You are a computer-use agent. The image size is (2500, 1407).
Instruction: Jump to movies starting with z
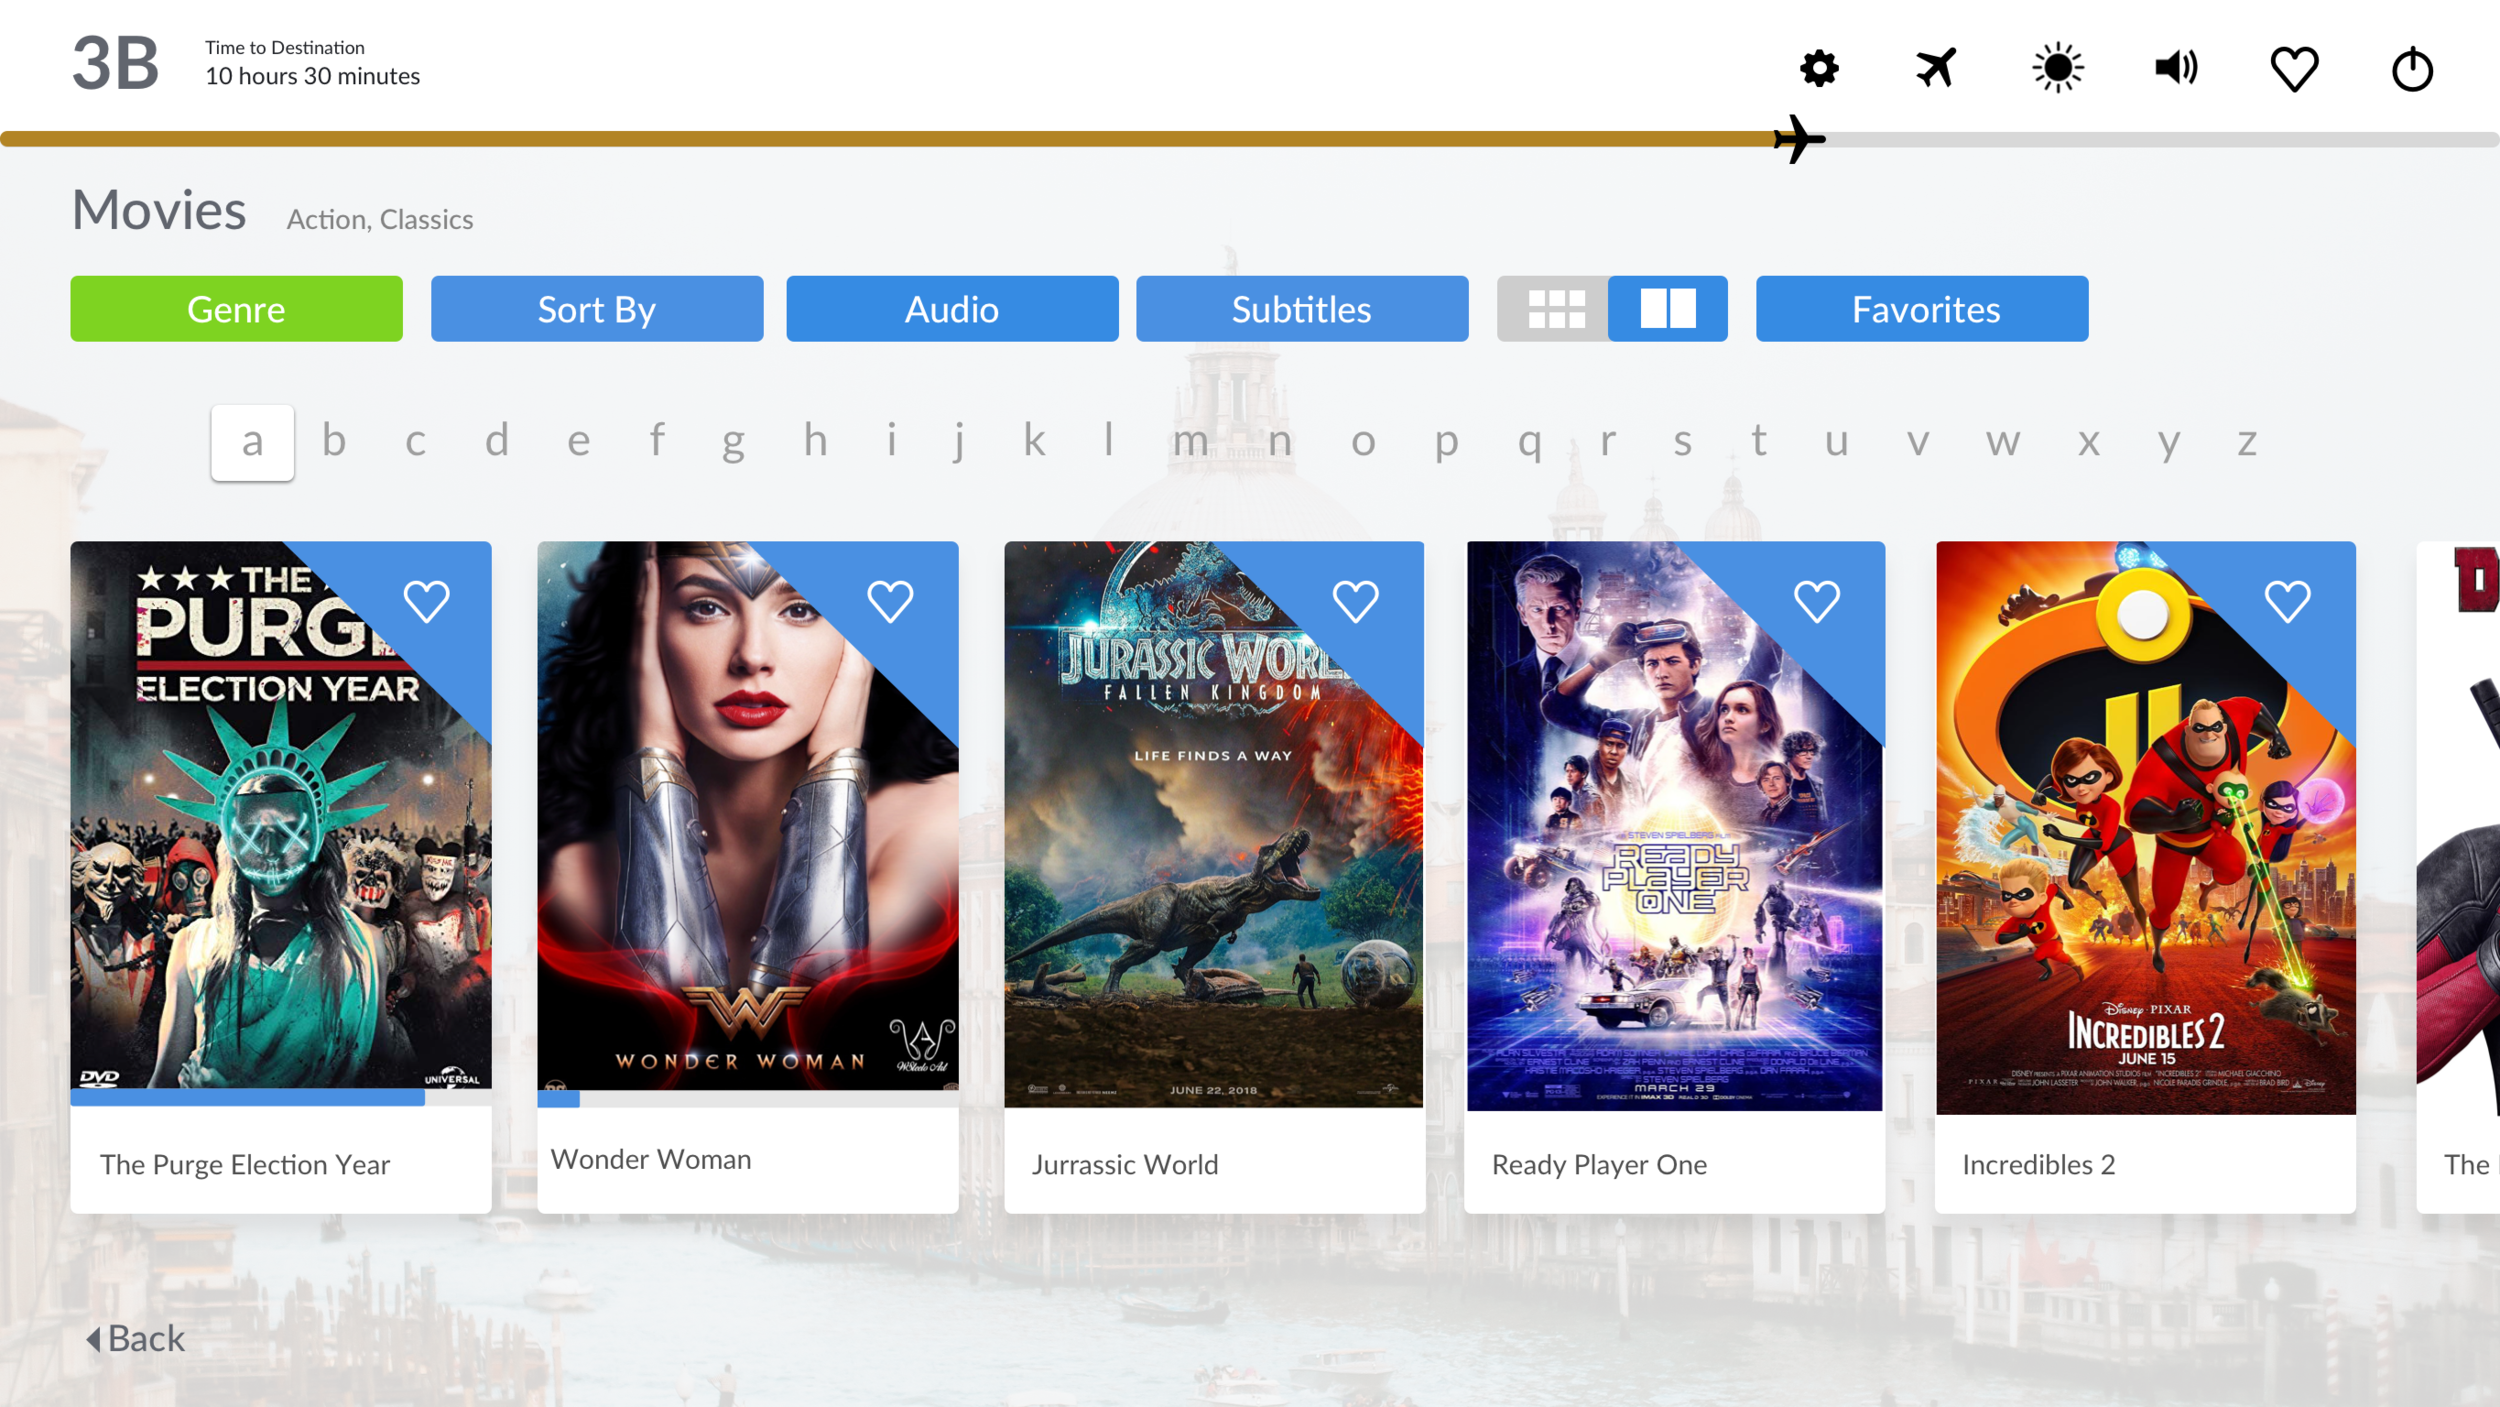pyautogui.click(x=2247, y=442)
